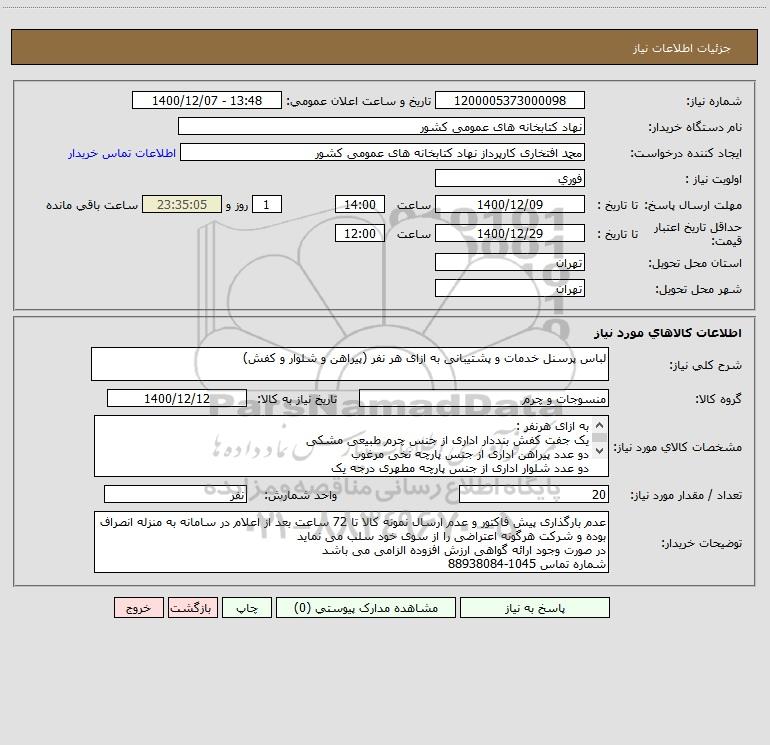
Task: Click the announcement date field 1400/12/07 - 13:48
Action: pyautogui.click(x=207, y=100)
